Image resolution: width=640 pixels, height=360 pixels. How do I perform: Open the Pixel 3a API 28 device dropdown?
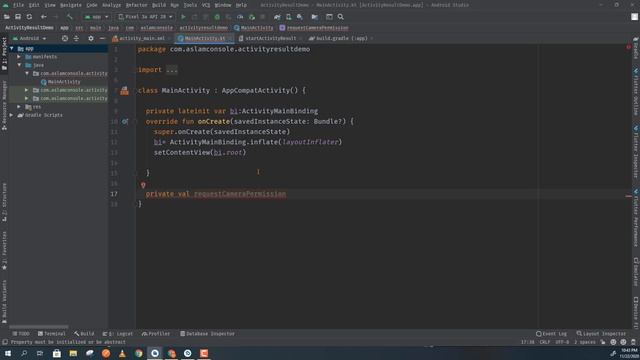click(145, 17)
